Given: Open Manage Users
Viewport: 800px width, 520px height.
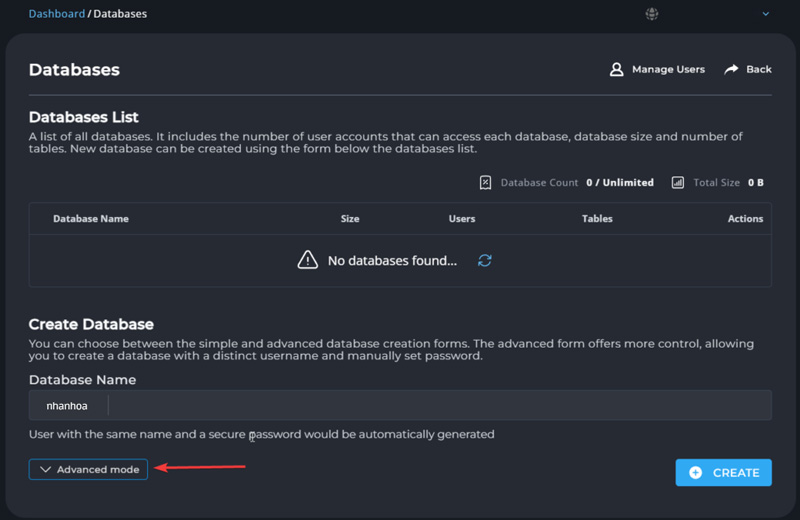Looking at the screenshot, I should pos(657,69).
